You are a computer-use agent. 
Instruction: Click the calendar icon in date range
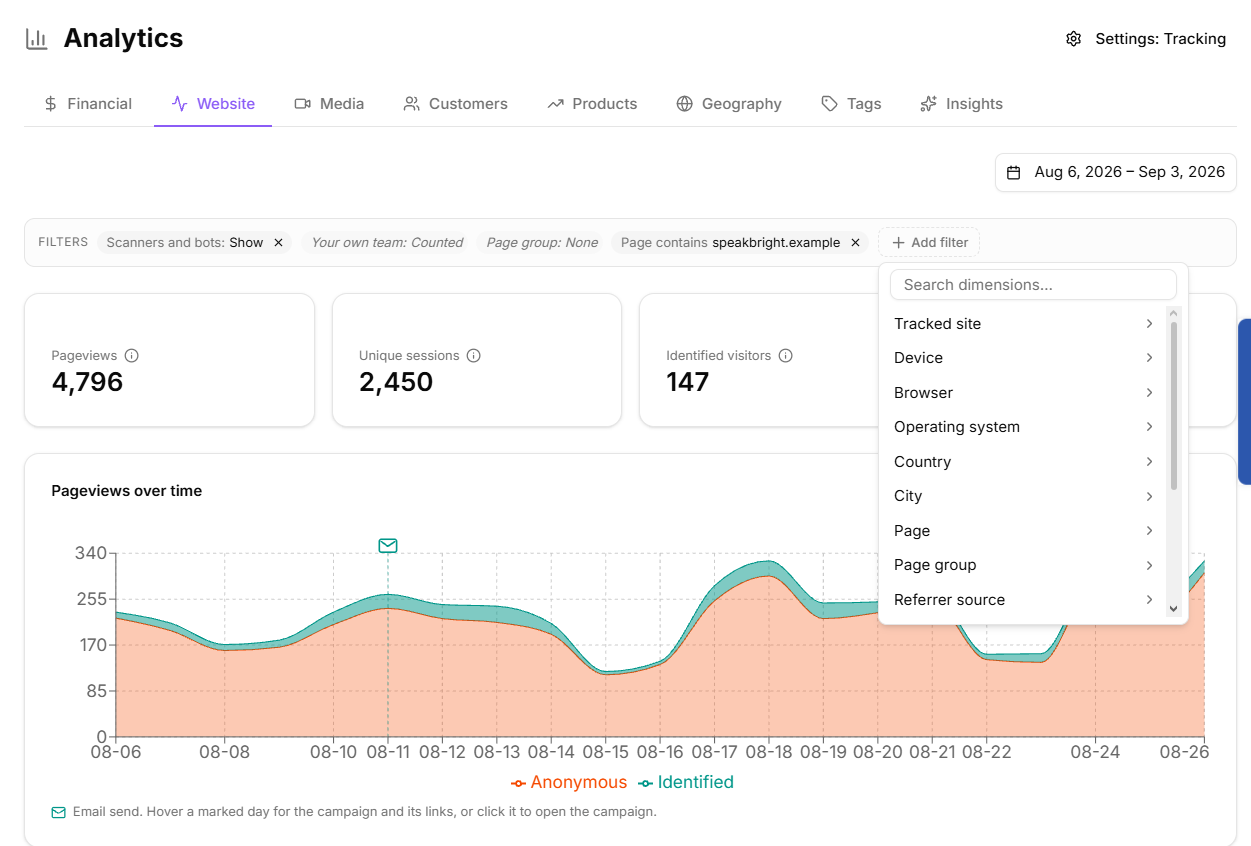coord(1013,173)
